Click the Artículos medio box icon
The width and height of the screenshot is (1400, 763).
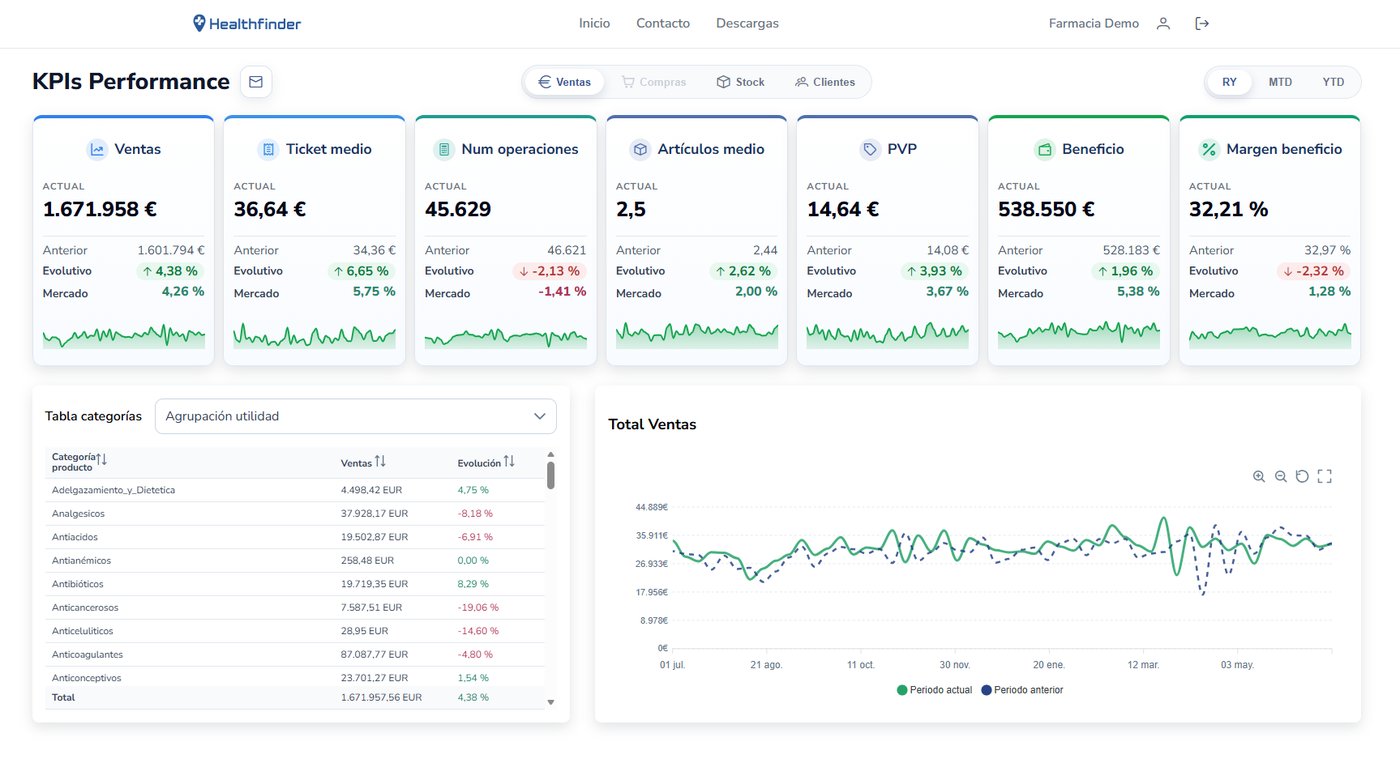point(640,149)
